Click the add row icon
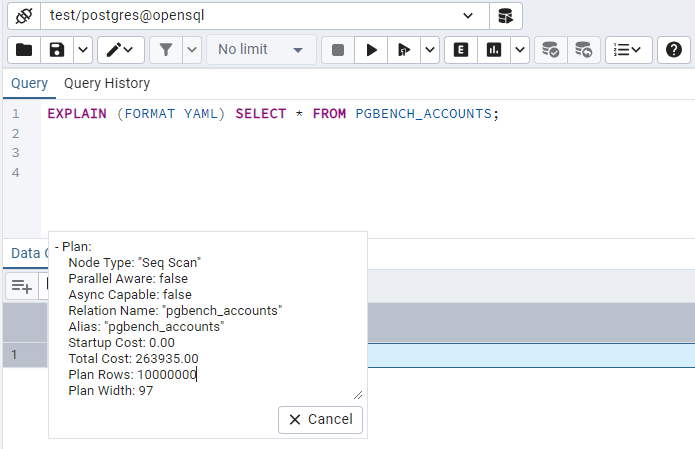 [x=22, y=286]
